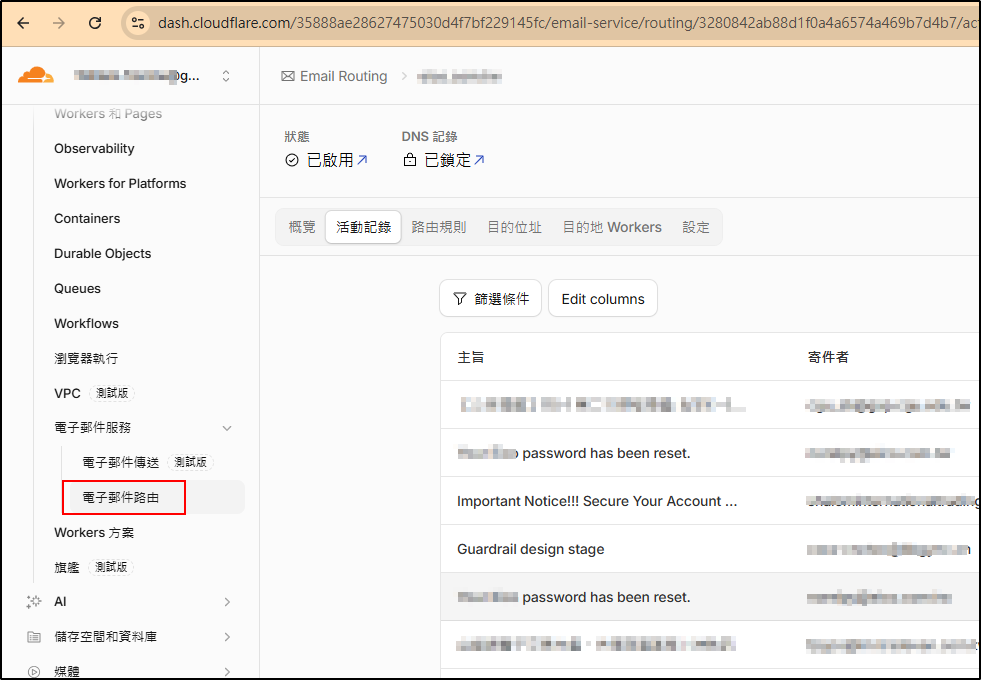981x680 pixels.
Task: Open the 目的地 Workers tab
Action: (612, 227)
